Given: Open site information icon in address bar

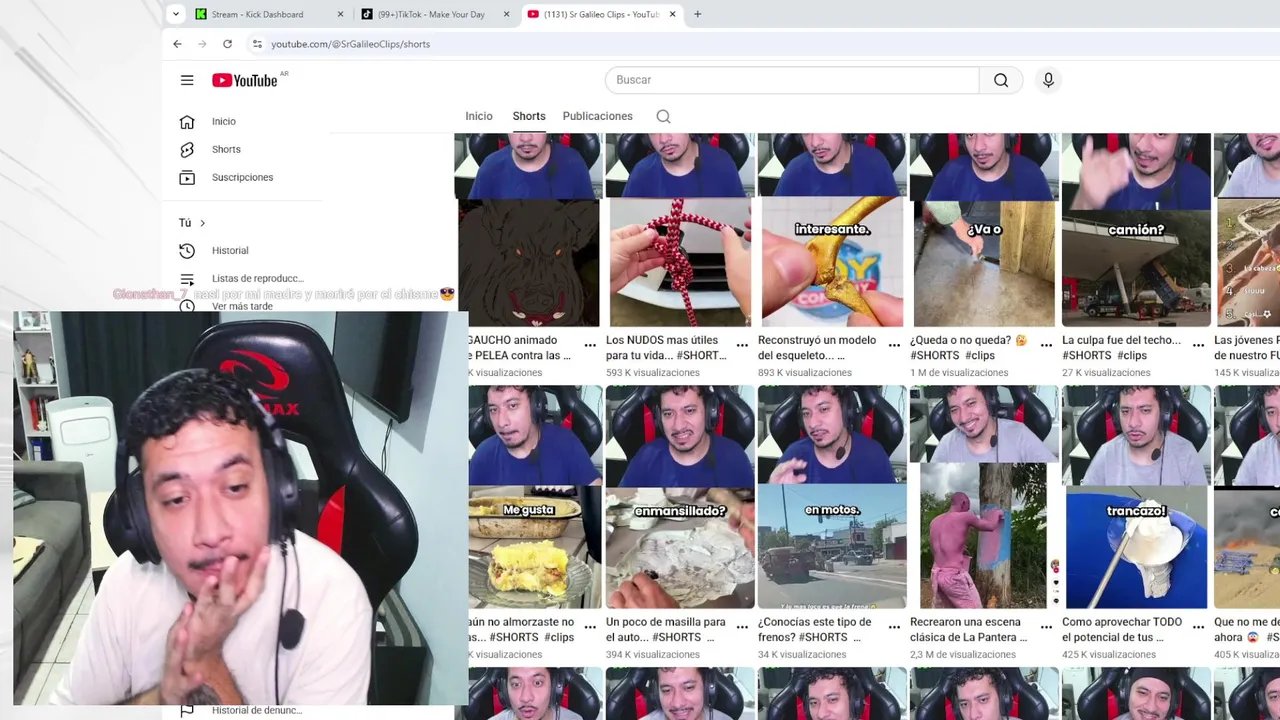Looking at the screenshot, I should (257, 44).
